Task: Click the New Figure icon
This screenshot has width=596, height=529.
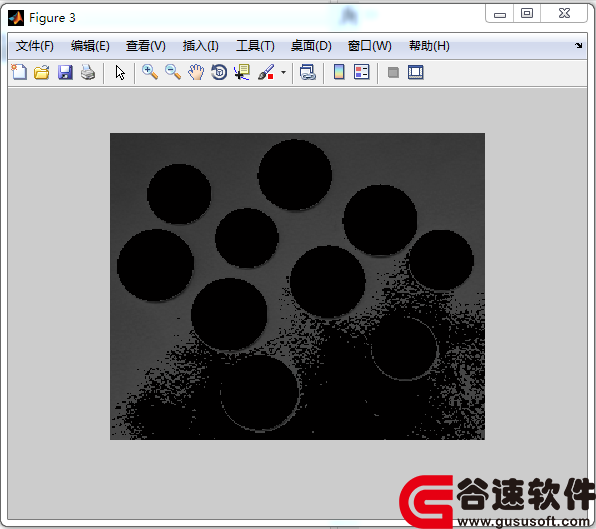Action: point(19,72)
